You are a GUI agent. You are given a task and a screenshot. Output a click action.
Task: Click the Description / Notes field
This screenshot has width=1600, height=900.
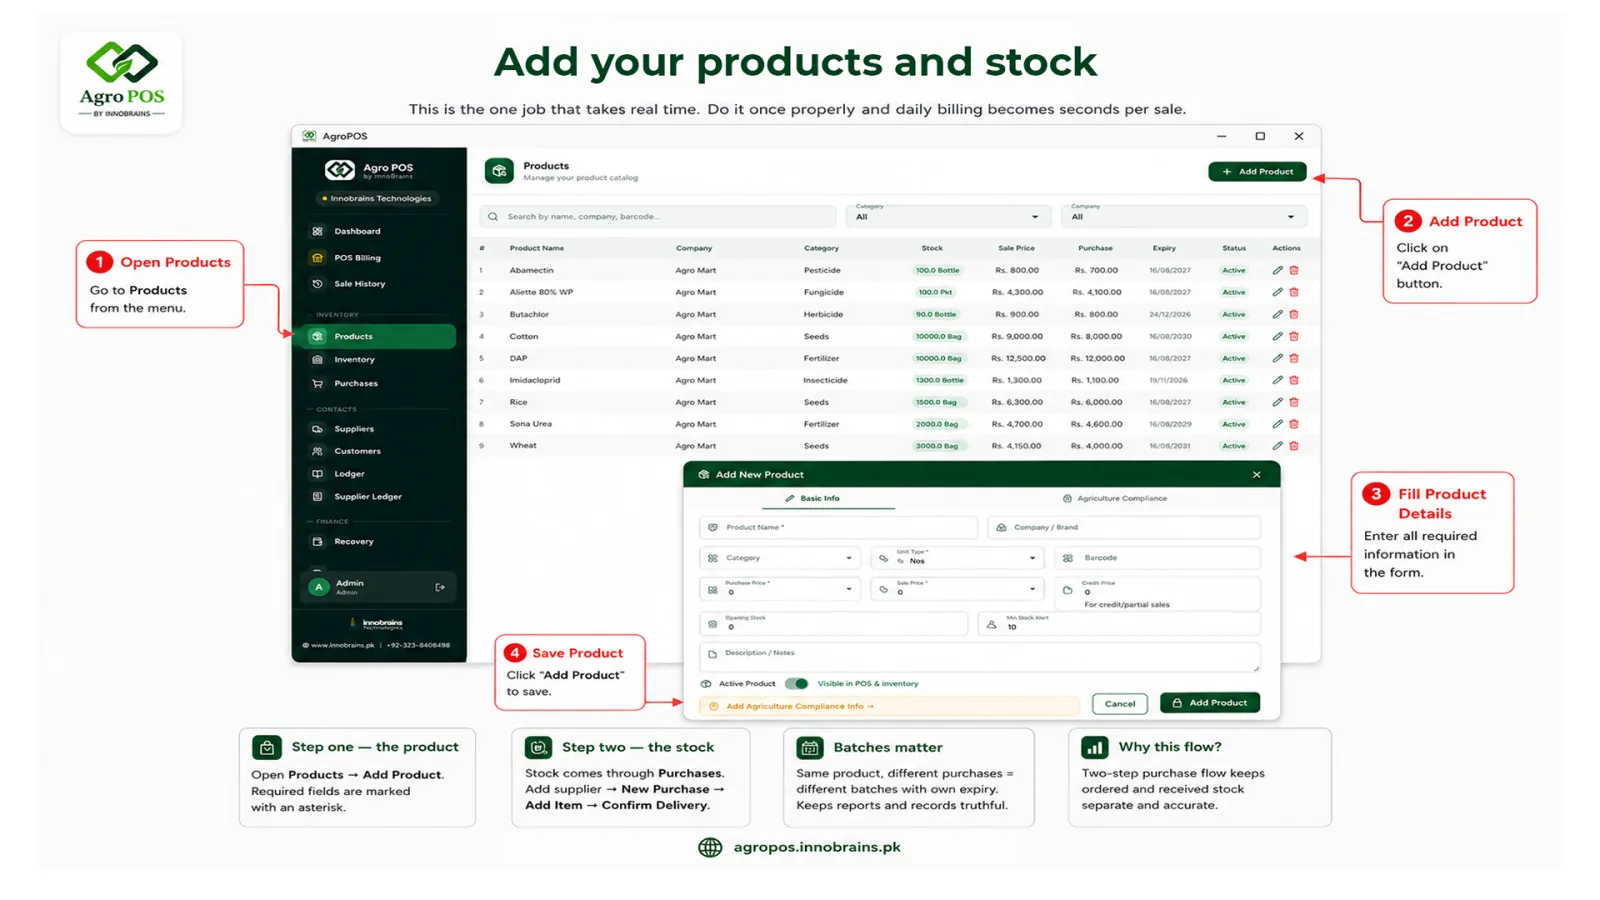coord(980,656)
